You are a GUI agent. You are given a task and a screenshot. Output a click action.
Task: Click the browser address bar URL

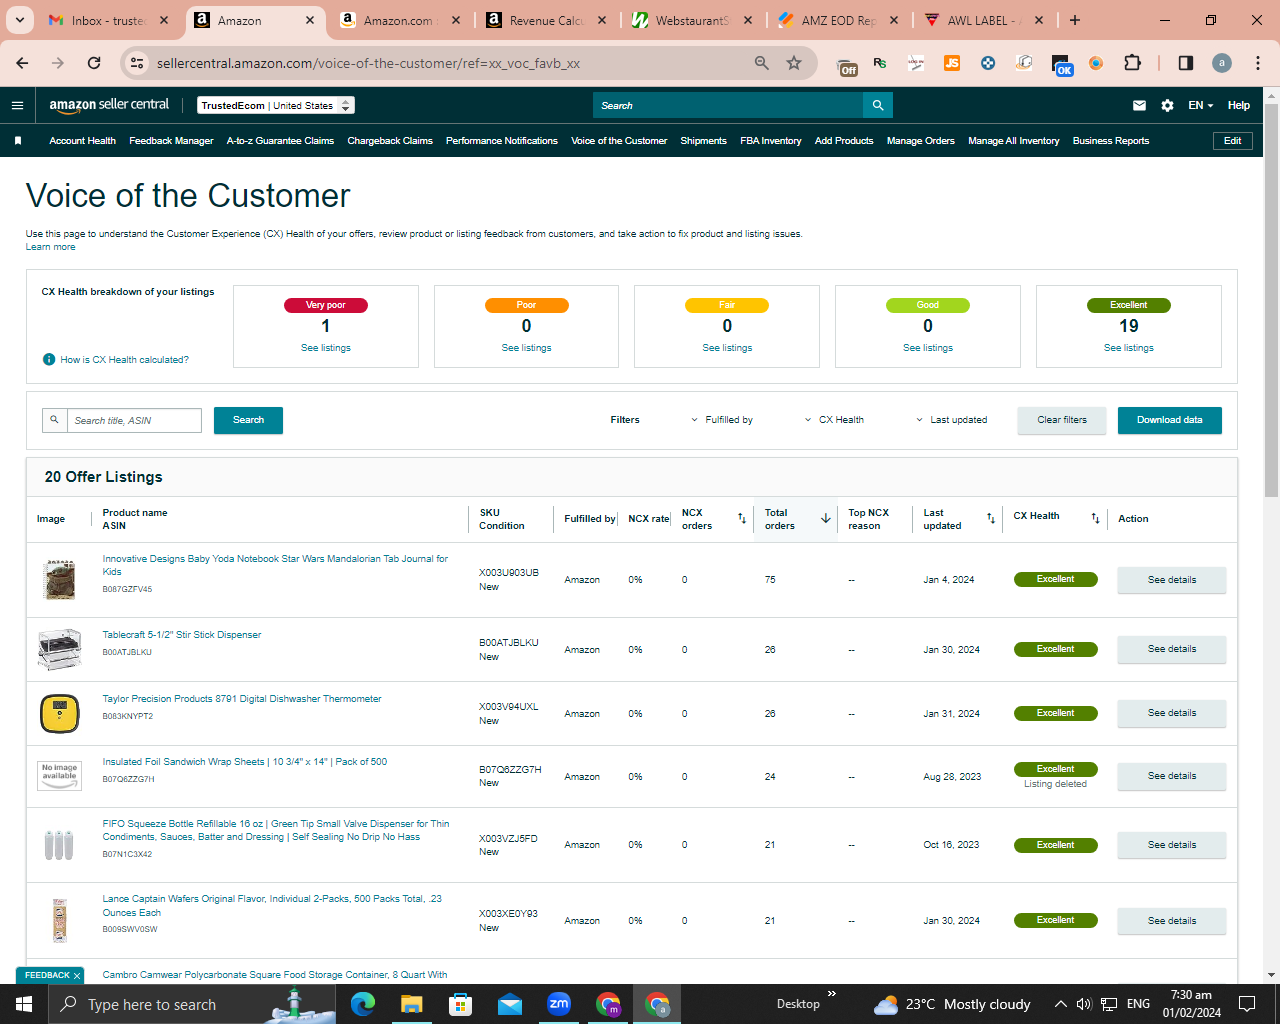point(368,63)
